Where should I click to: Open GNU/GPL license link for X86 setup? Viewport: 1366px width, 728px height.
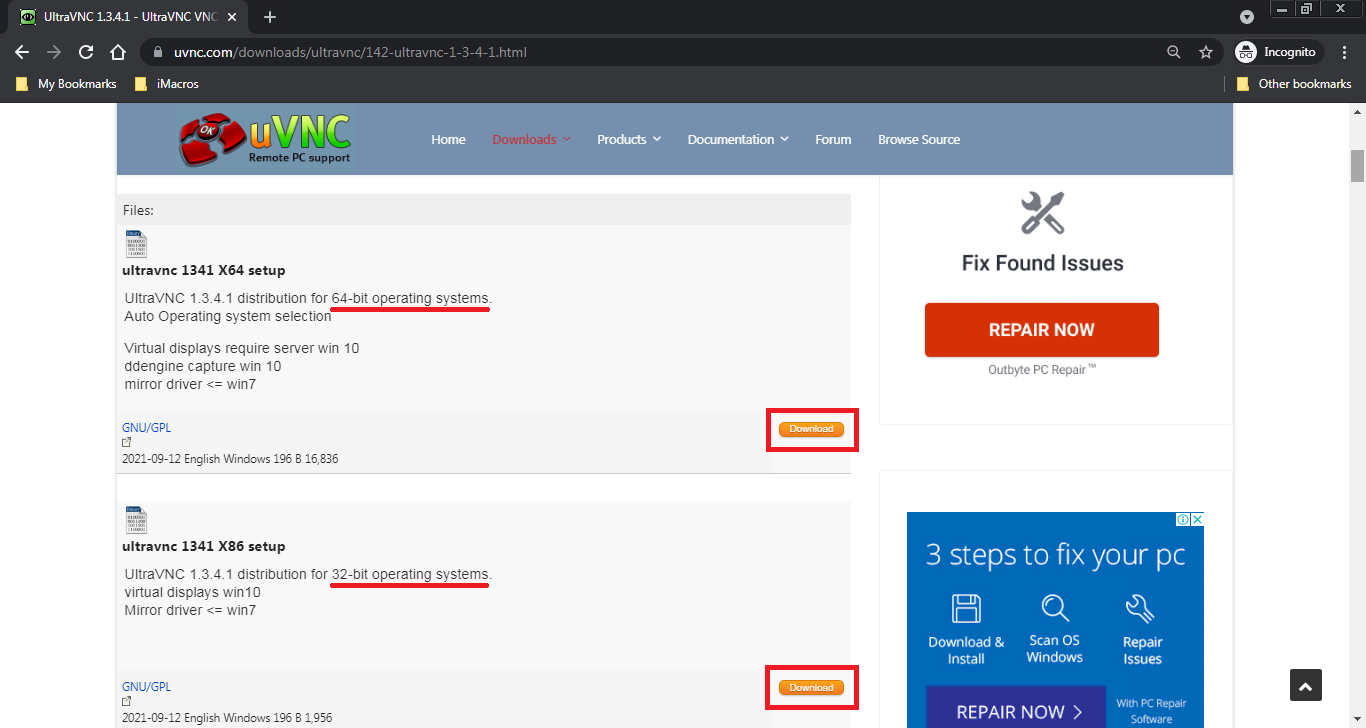pyautogui.click(x=146, y=687)
